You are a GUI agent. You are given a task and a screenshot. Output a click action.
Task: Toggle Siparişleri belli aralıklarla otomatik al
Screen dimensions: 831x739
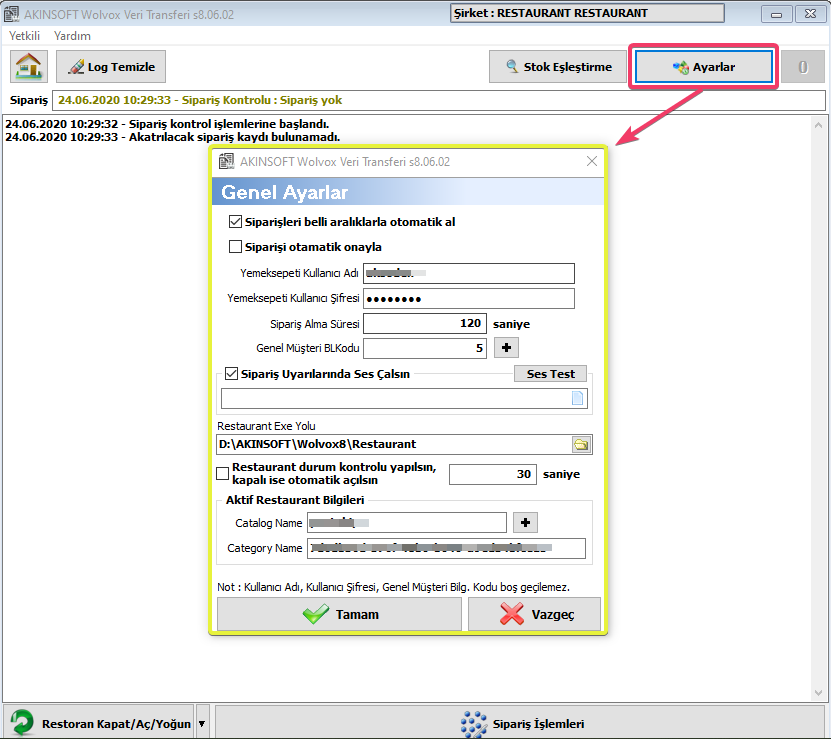235,222
